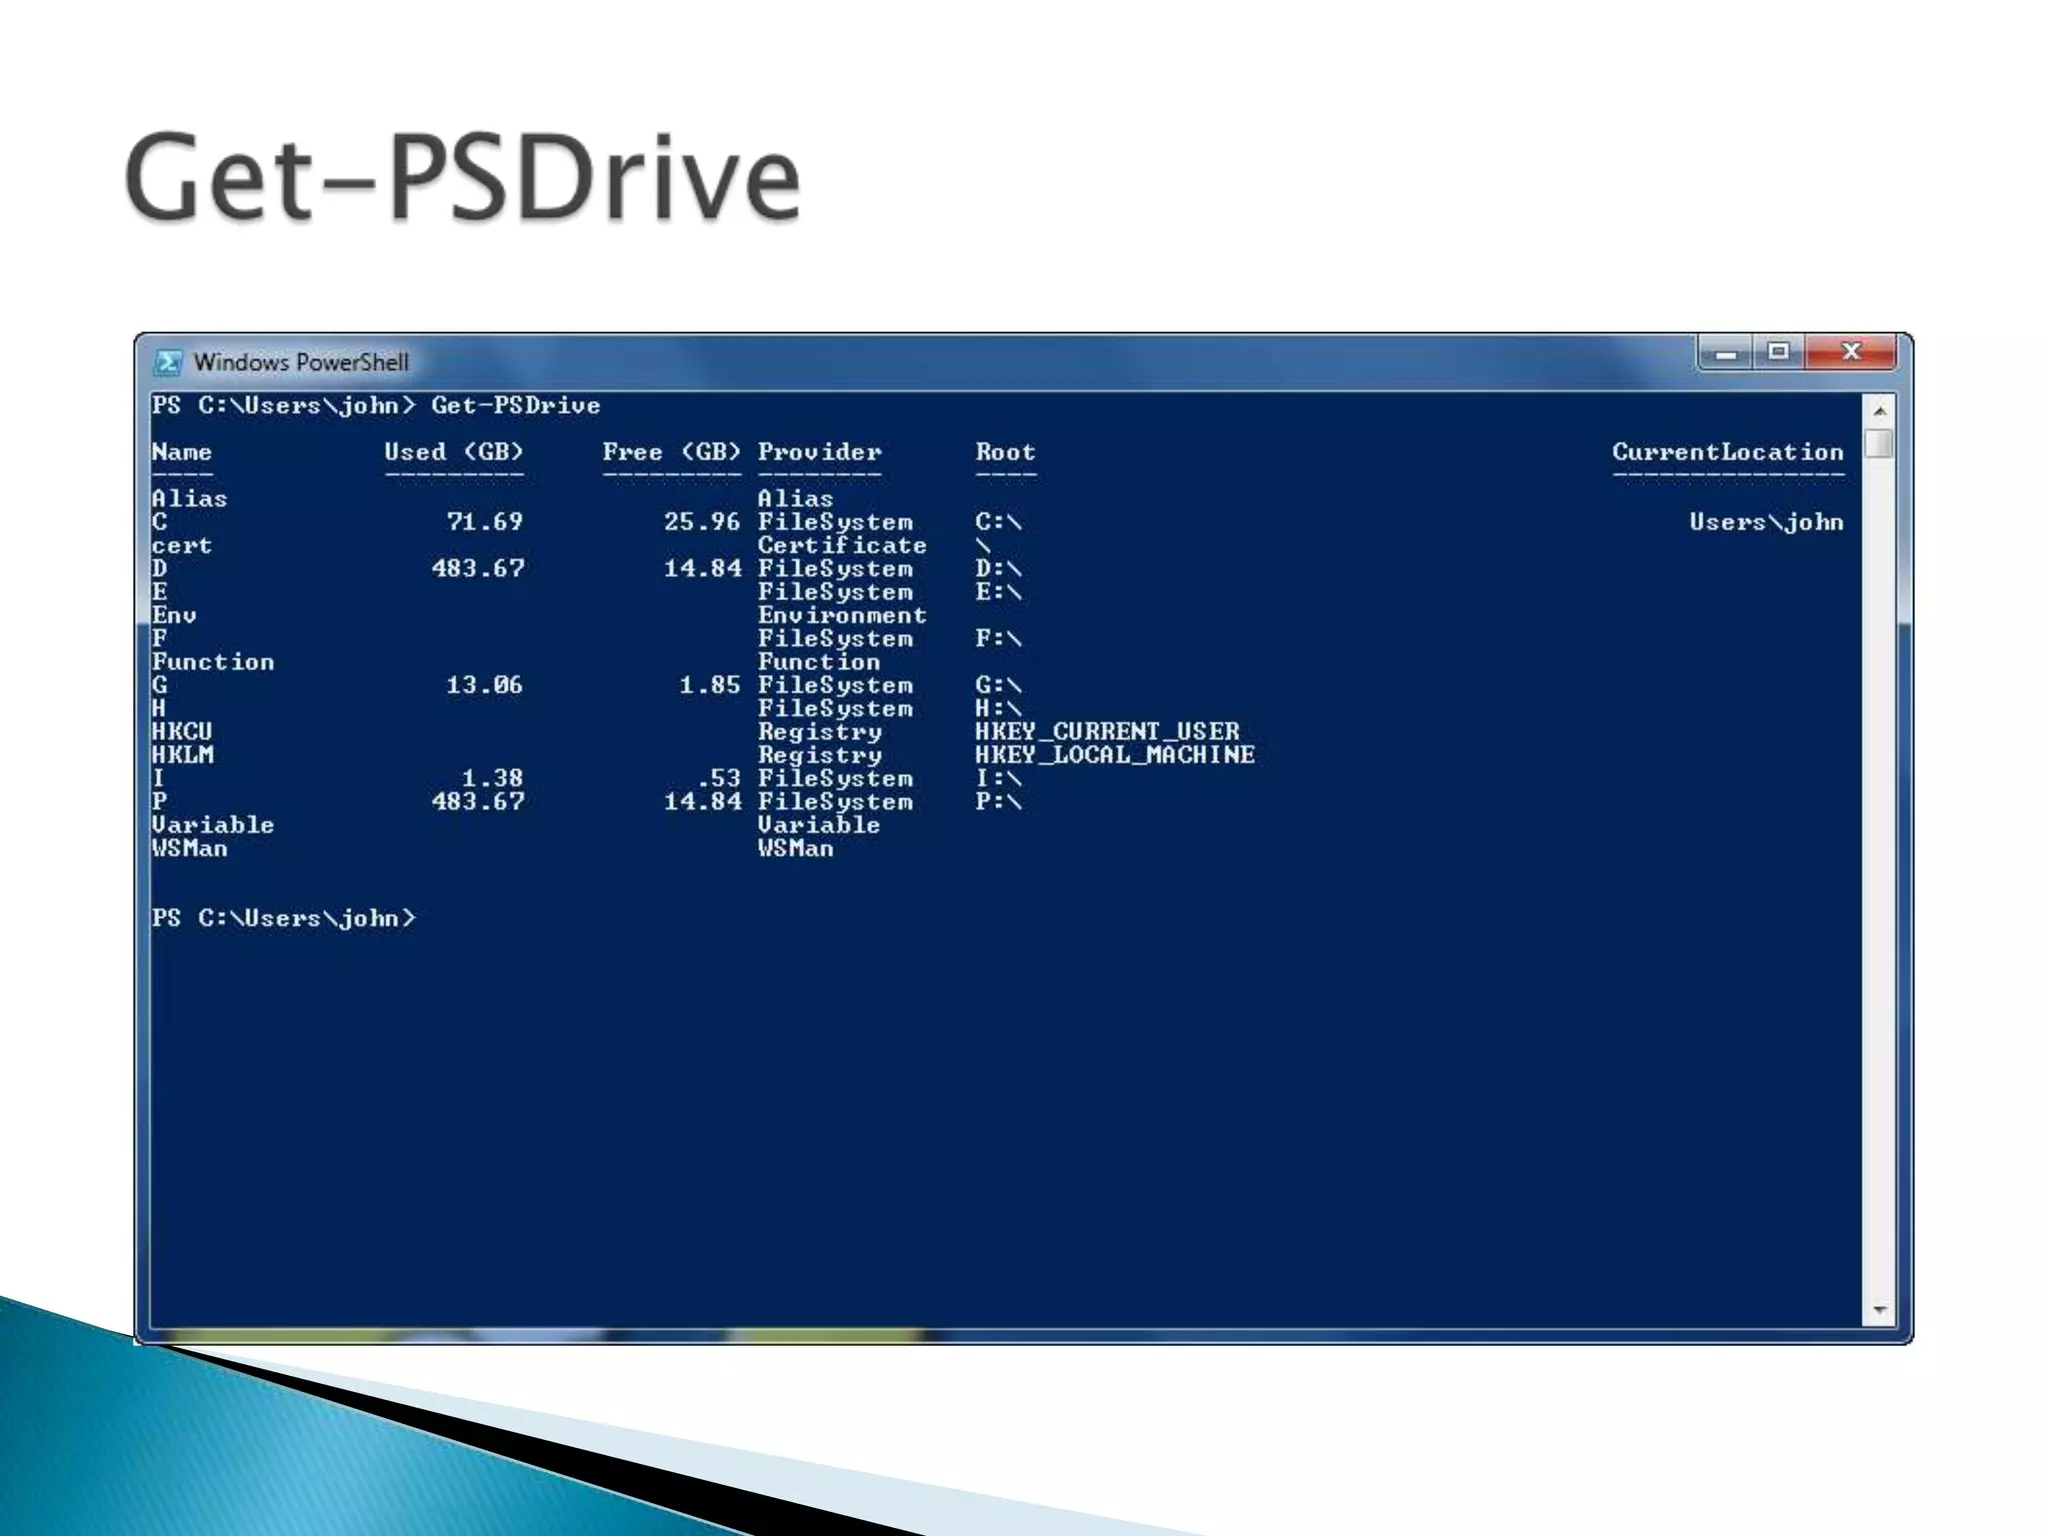The width and height of the screenshot is (2048, 1536).
Task: Click the Certificate provider text
Action: click(x=843, y=546)
